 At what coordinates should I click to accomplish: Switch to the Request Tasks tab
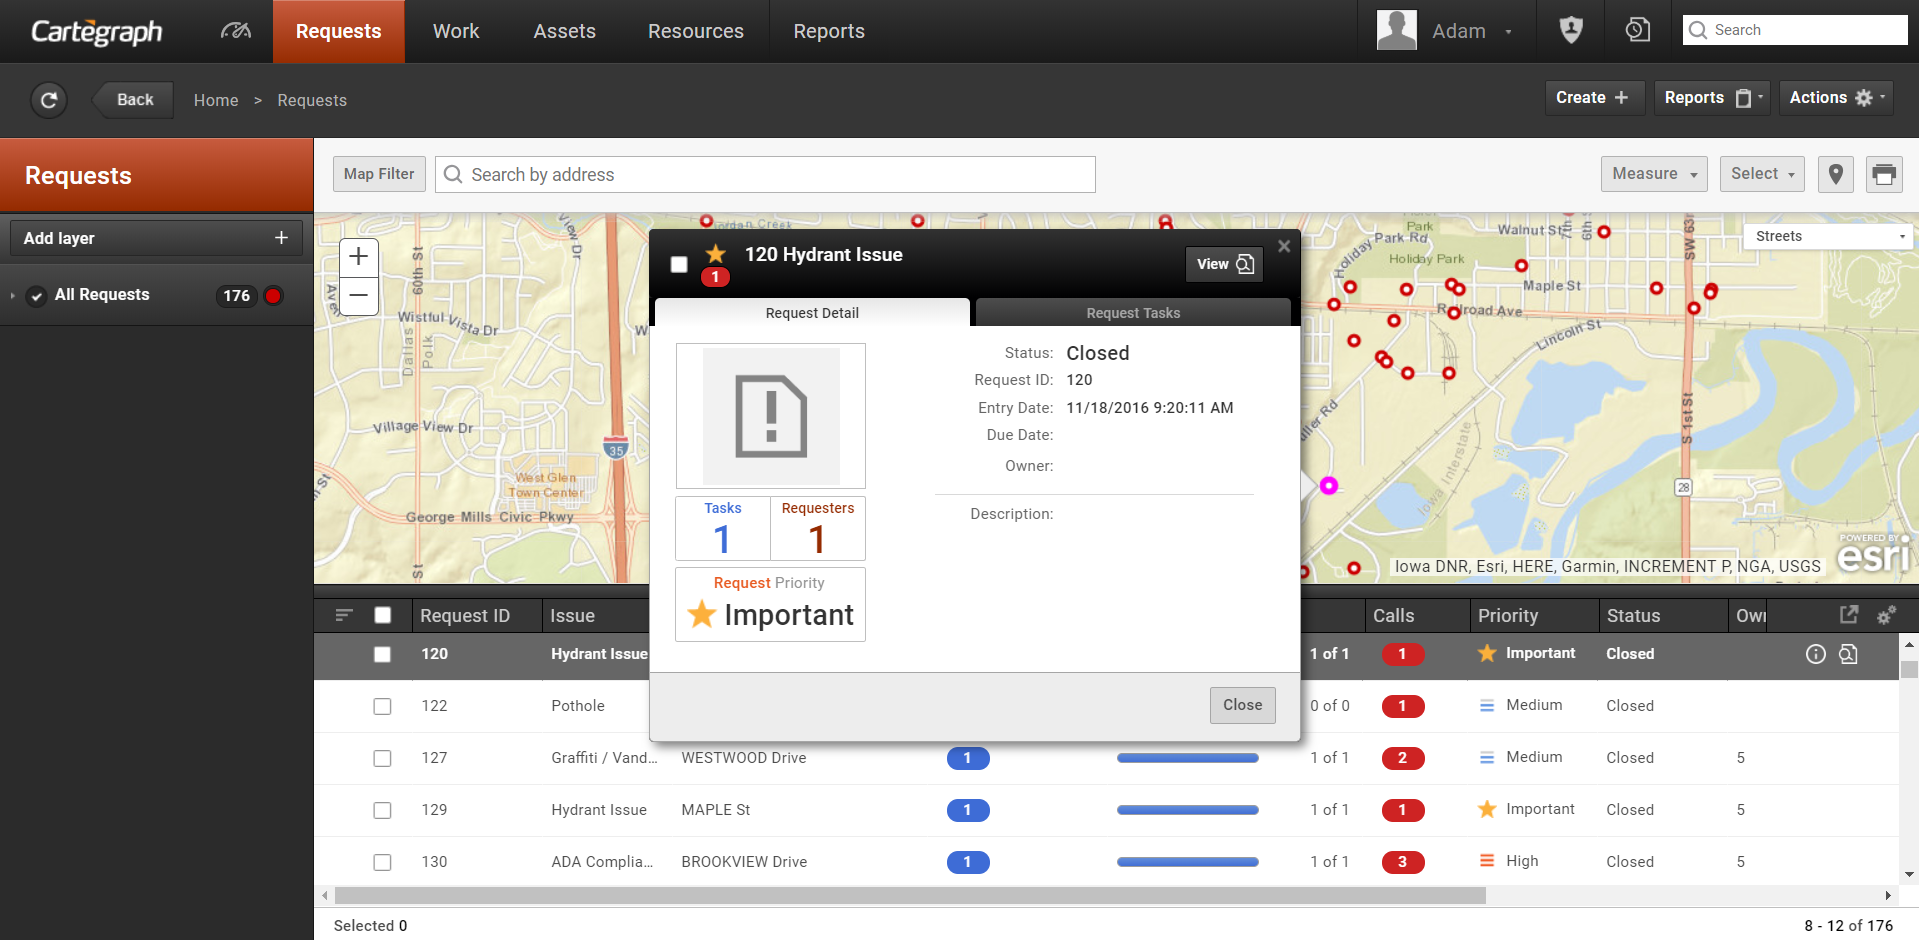point(1132,313)
